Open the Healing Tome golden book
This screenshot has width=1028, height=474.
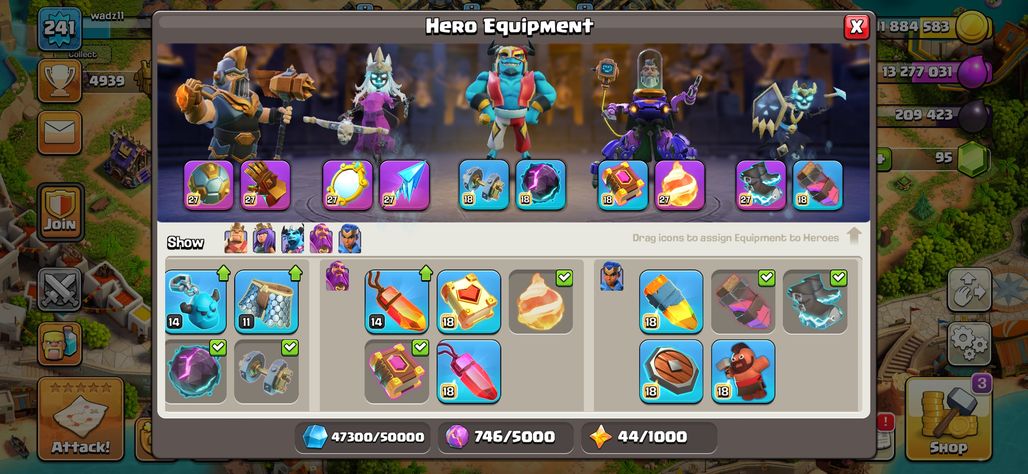coord(469,301)
